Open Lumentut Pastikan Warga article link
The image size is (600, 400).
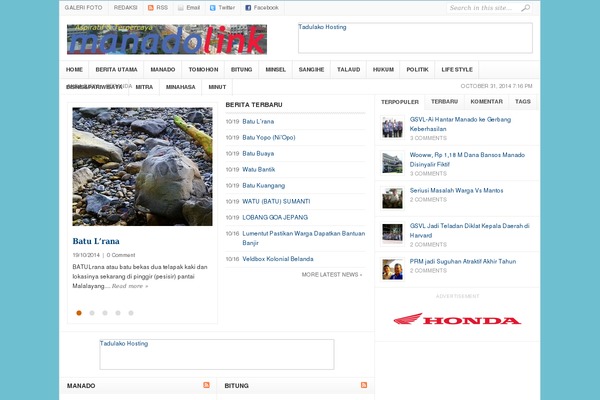(303, 238)
